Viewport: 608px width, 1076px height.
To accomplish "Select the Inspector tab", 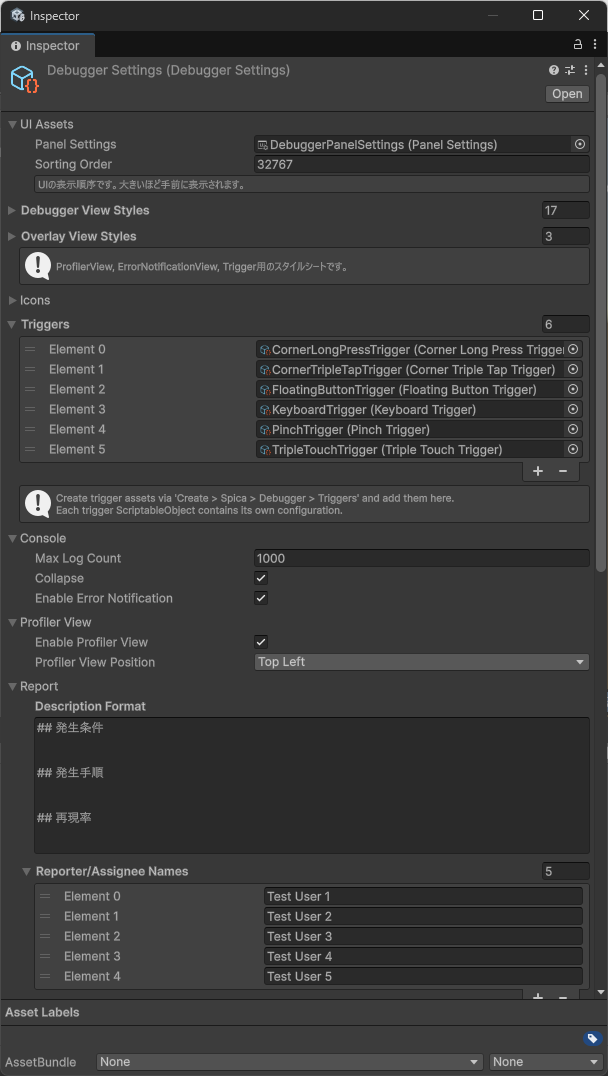I will coord(47,46).
